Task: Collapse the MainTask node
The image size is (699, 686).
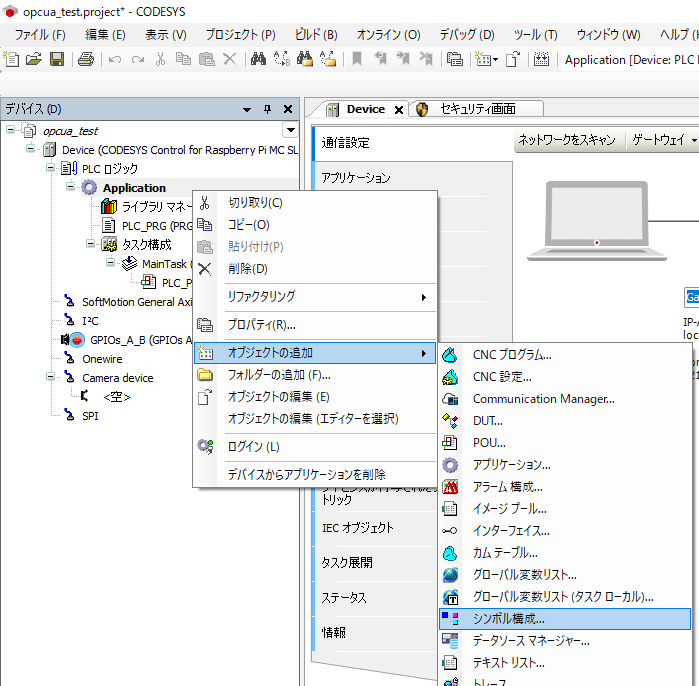Action: click(111, 263)
